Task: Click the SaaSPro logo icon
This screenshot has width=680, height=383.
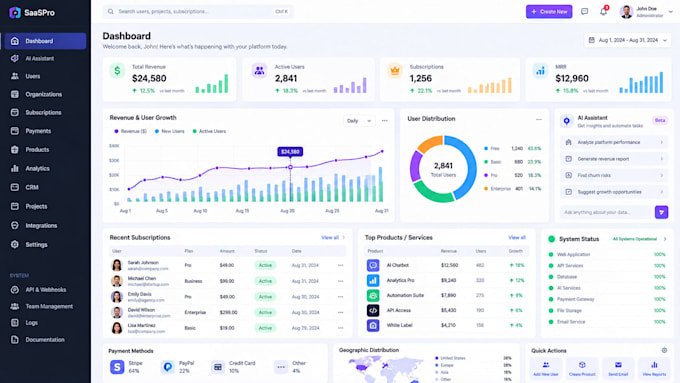Action: click(15, 13)
